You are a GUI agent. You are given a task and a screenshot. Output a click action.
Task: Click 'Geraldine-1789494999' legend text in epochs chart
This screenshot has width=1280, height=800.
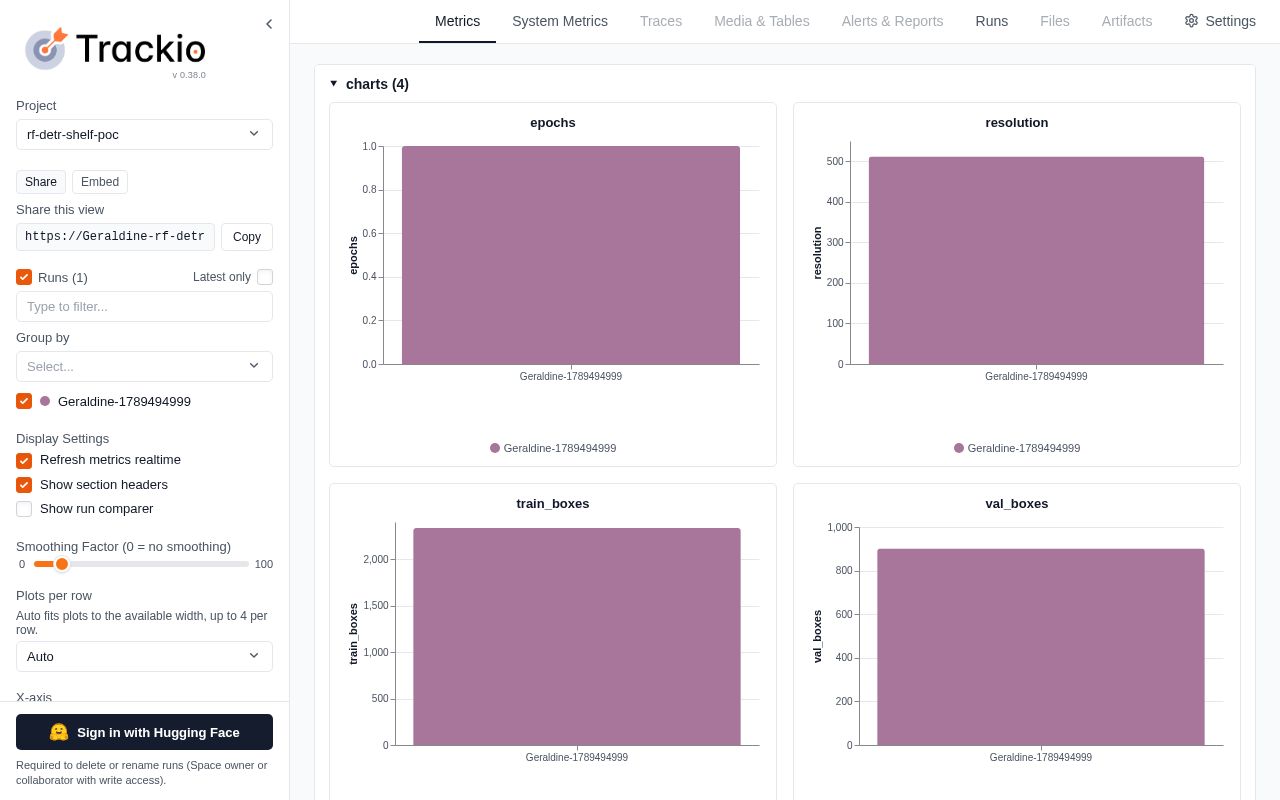tap(560, 448)
